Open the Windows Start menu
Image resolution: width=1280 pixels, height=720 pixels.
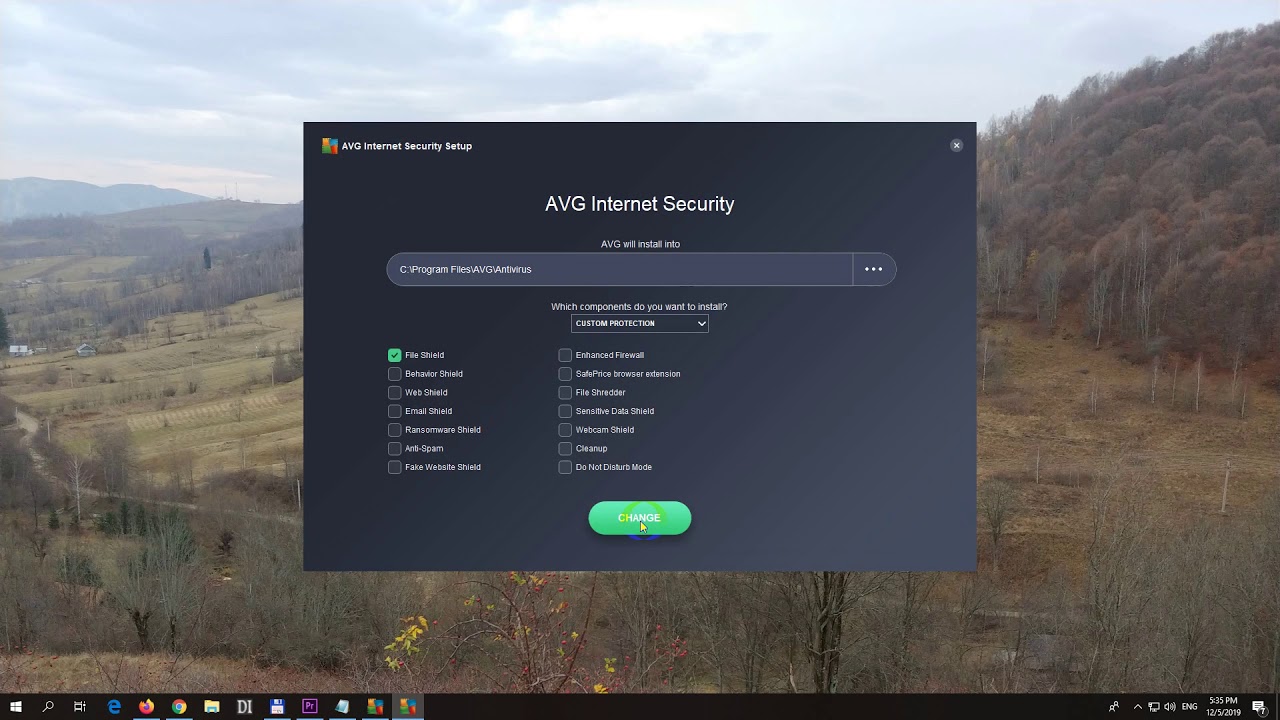pos(16,706)
